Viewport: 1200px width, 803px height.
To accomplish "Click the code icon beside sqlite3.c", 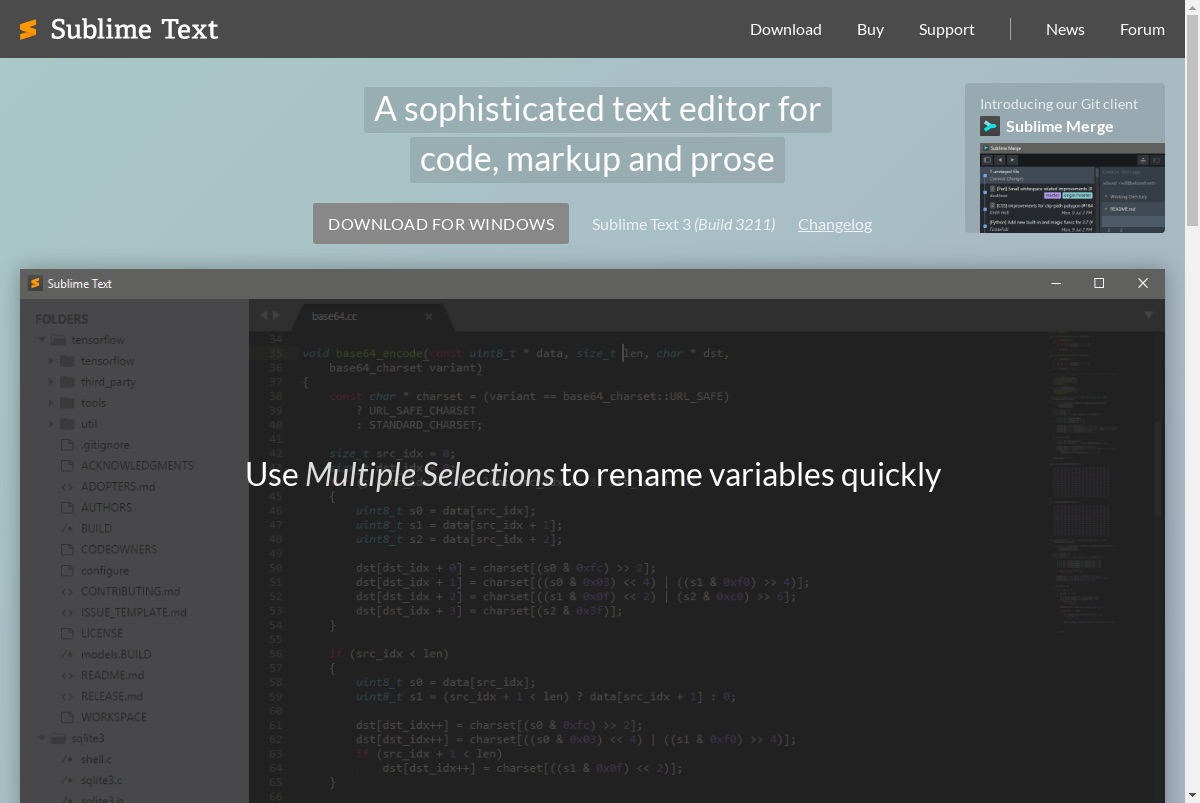I will click(67, 780).
